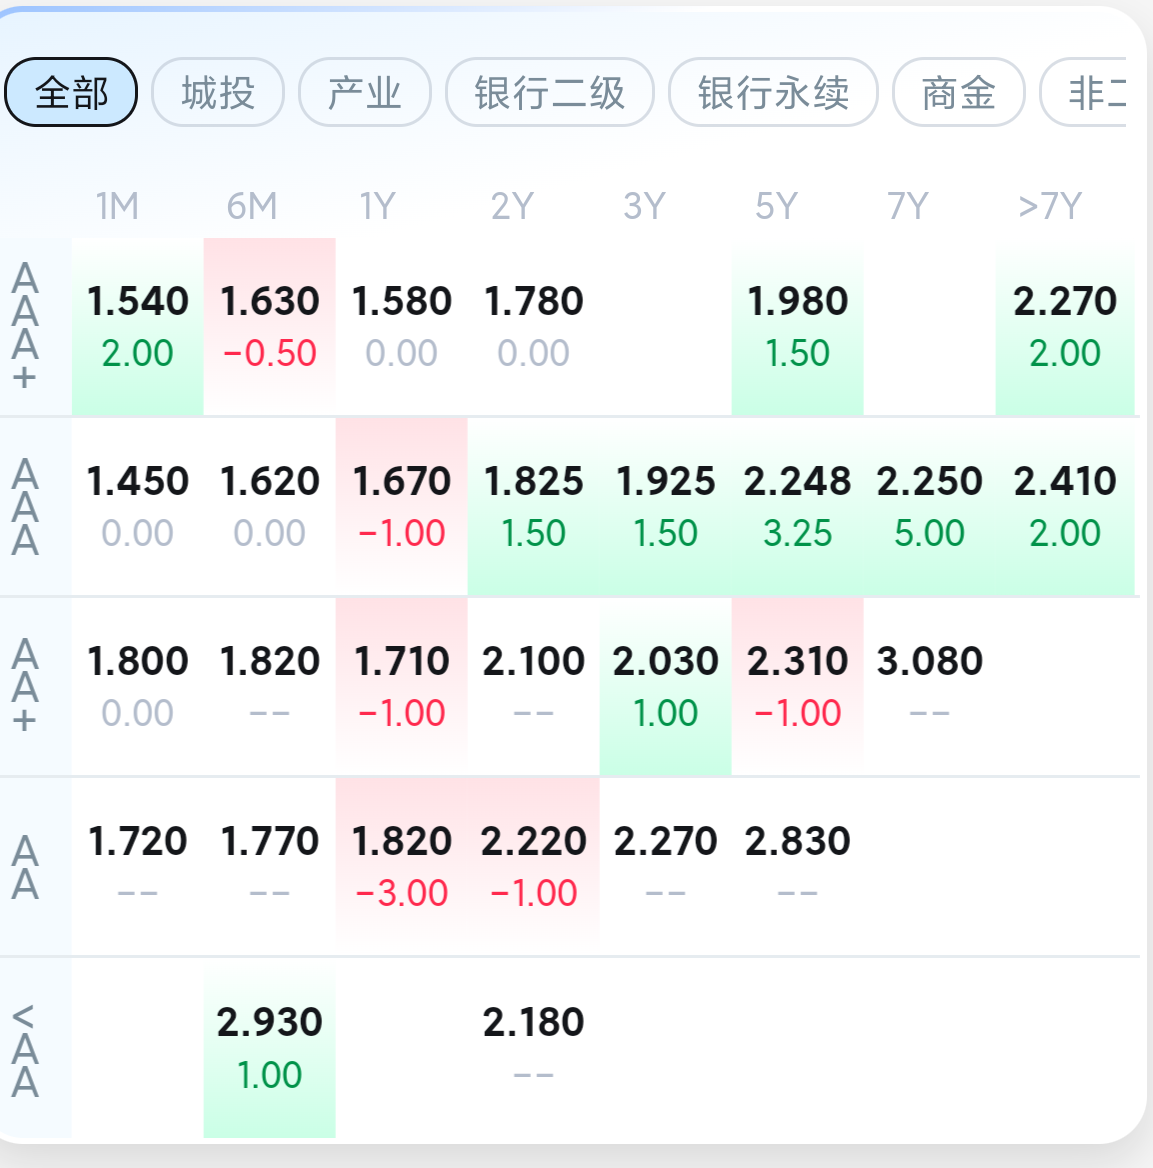Click the >7Y column header
This screenshot has width=1153, height=1168.
1049,206
